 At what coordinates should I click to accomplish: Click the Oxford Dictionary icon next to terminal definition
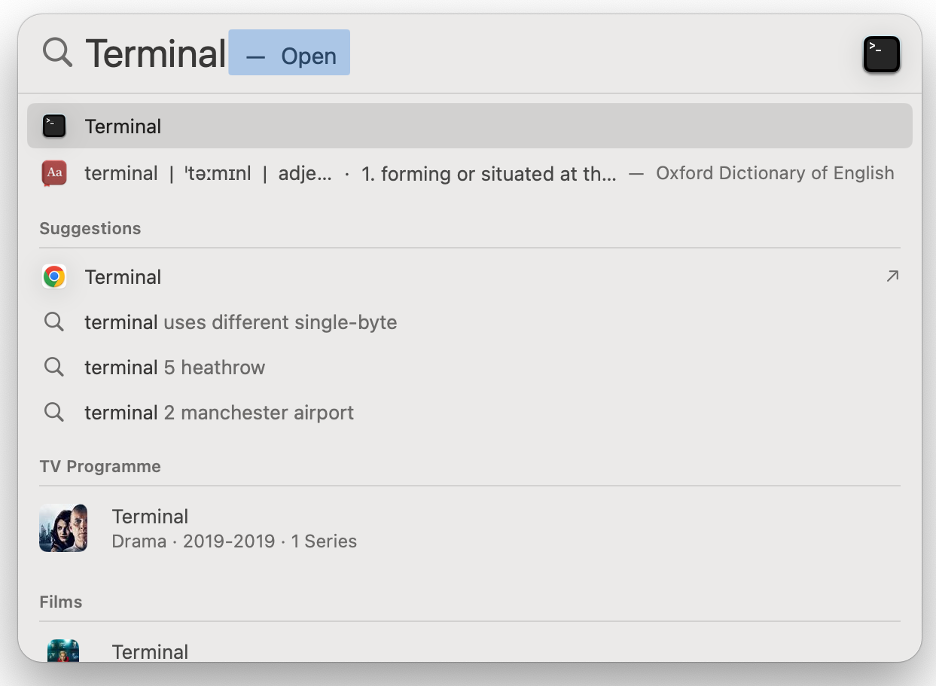pos(53,172)
